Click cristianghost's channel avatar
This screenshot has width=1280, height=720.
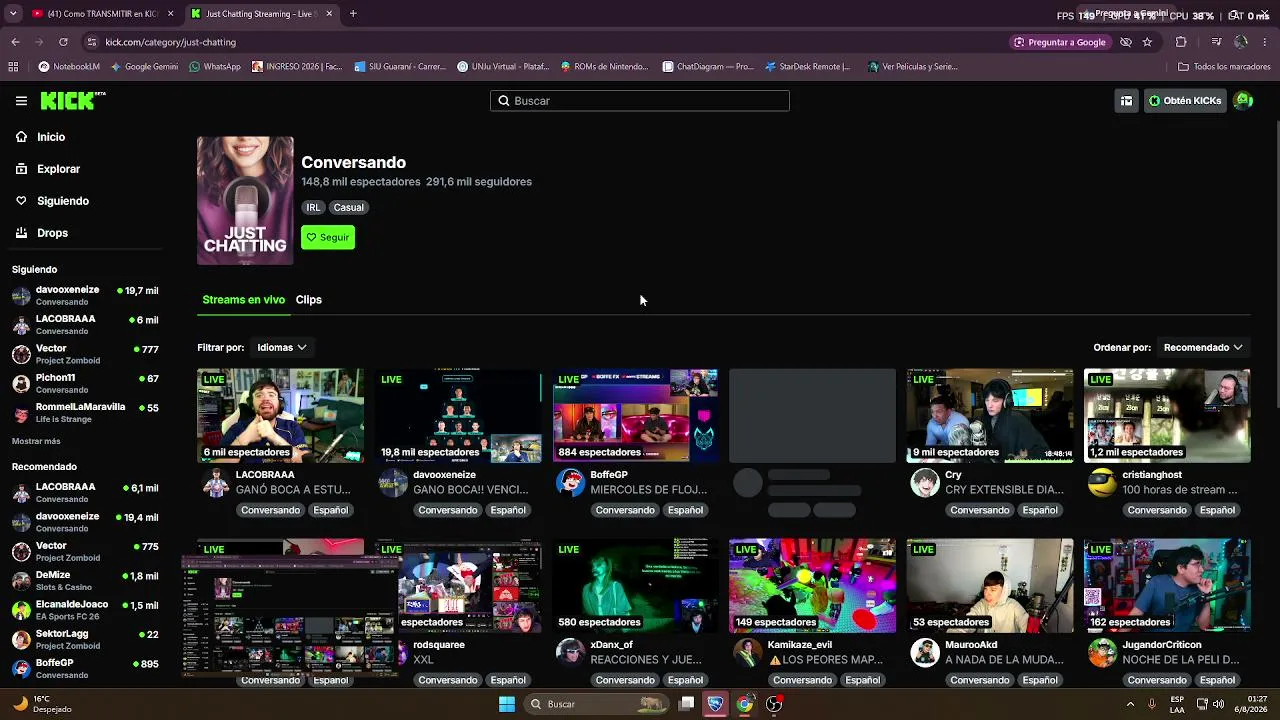pos(1102,483)
